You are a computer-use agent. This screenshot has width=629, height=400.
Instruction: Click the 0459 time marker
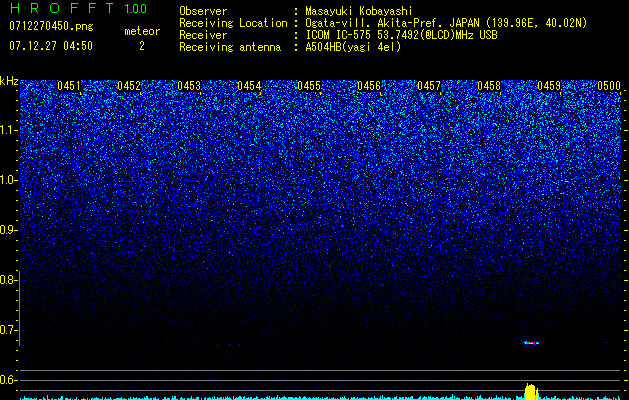coord(549,86)
